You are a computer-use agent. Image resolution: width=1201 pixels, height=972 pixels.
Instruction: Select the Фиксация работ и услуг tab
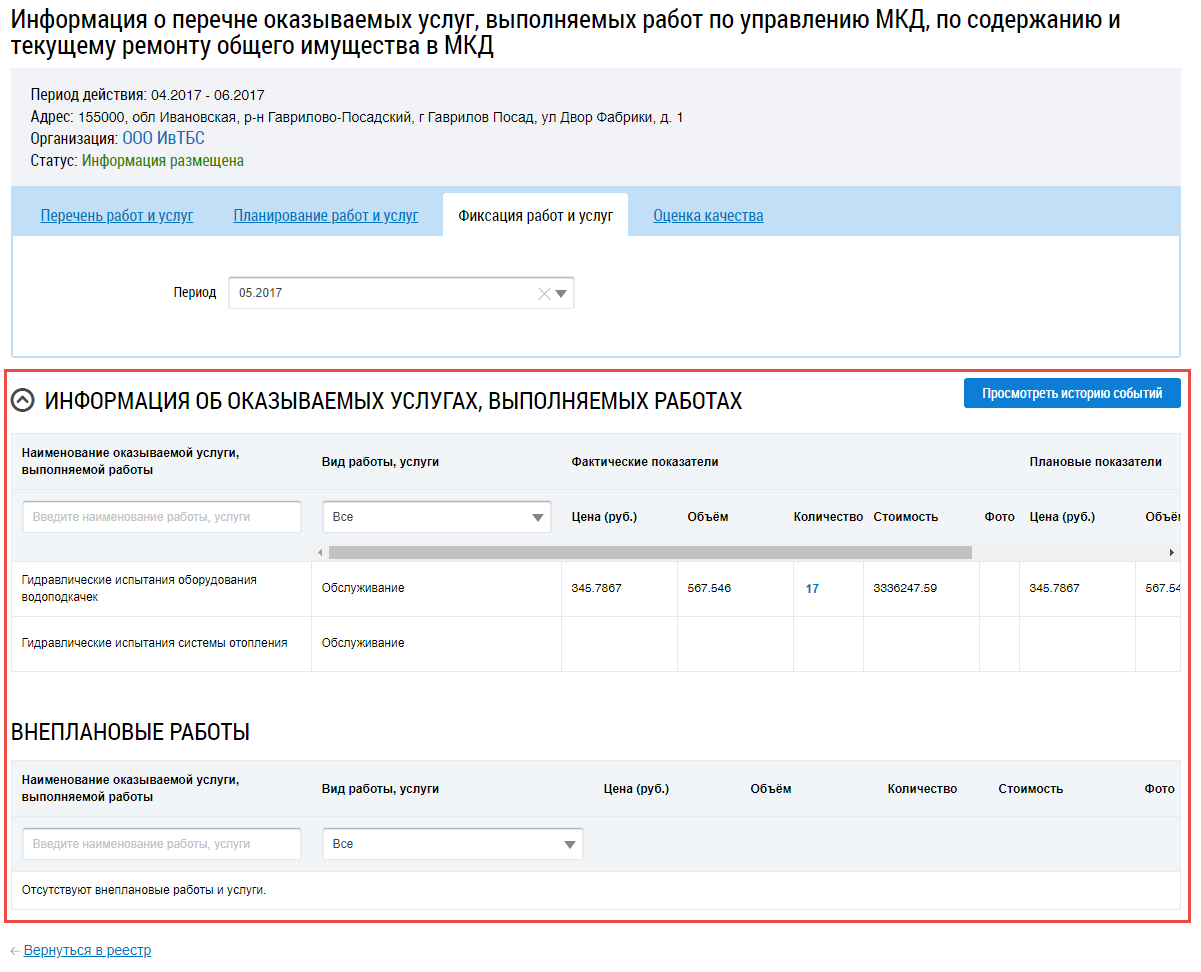coord(535,215)
